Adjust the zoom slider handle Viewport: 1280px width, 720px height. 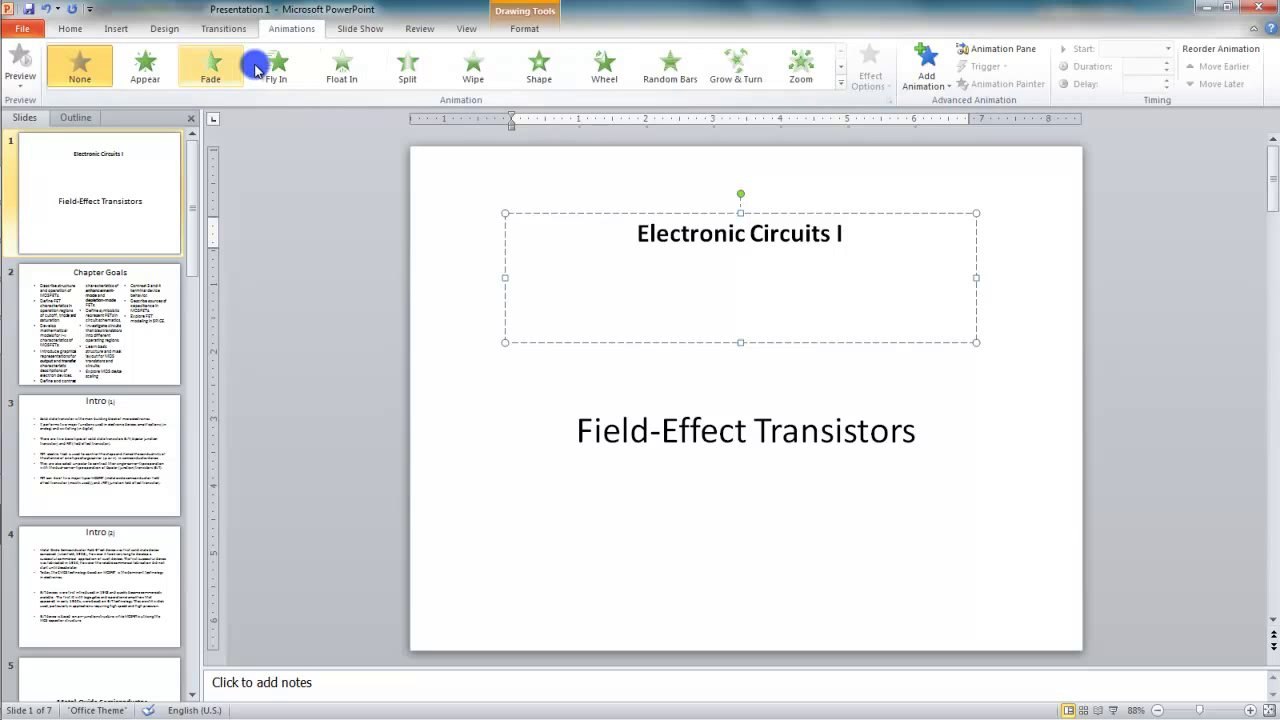click(x=1199, y=710)
